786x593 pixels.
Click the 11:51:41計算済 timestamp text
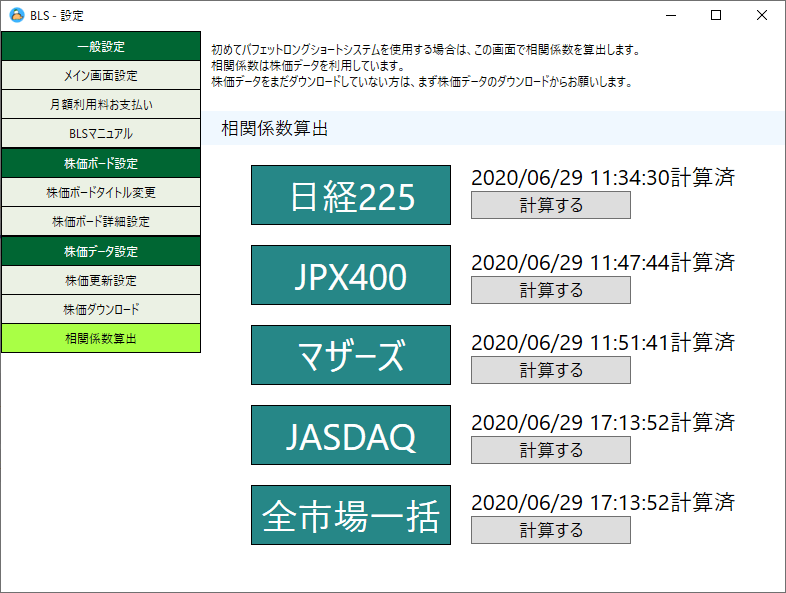pyautogui.click(x=603, y=342)
